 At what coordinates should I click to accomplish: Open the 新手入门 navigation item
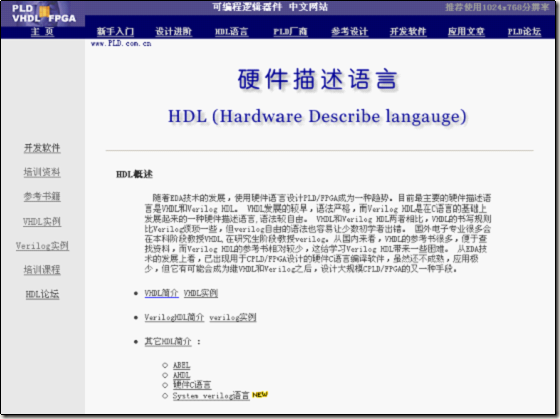(115, 31)
